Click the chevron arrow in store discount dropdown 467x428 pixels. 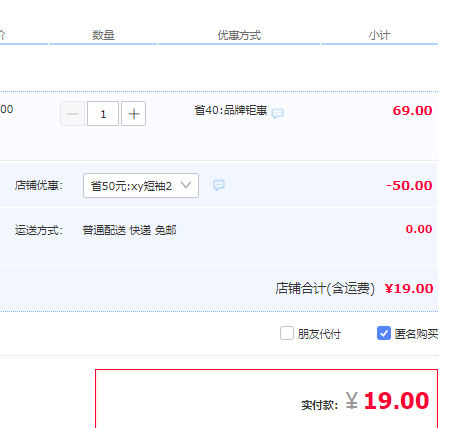pyautogui.click(x=186, y=185)
